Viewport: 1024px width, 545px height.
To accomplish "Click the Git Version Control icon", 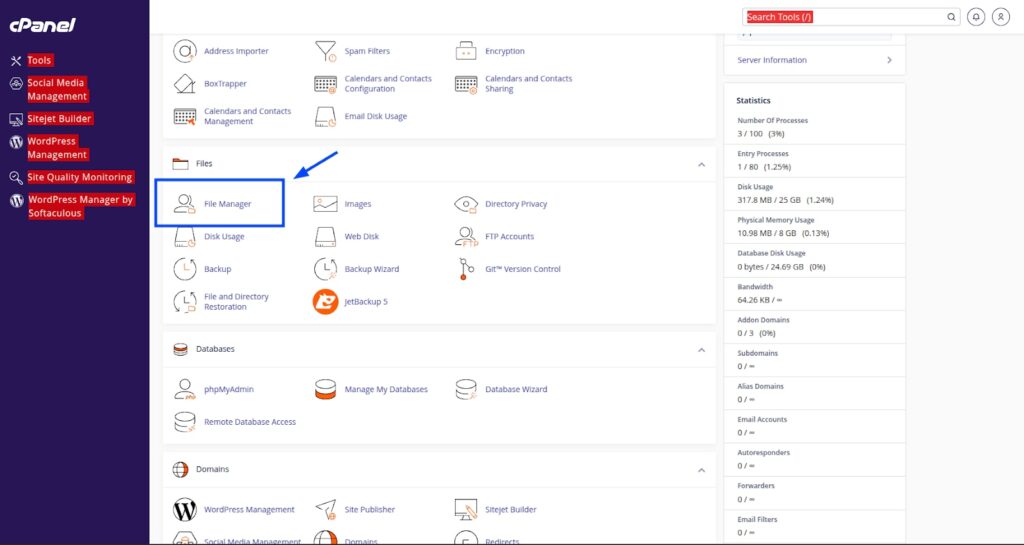I will tap(466, 269).
